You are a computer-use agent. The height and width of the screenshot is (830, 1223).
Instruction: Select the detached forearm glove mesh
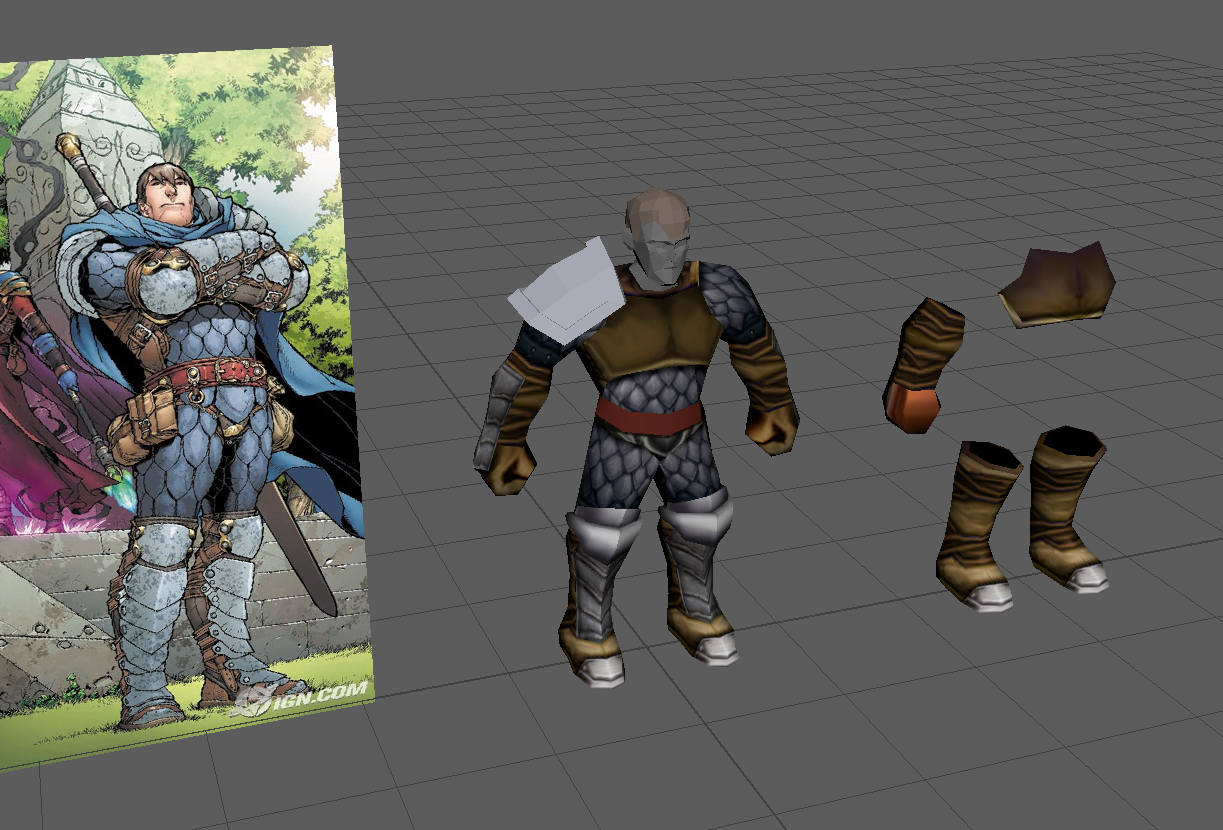point(923,365)
